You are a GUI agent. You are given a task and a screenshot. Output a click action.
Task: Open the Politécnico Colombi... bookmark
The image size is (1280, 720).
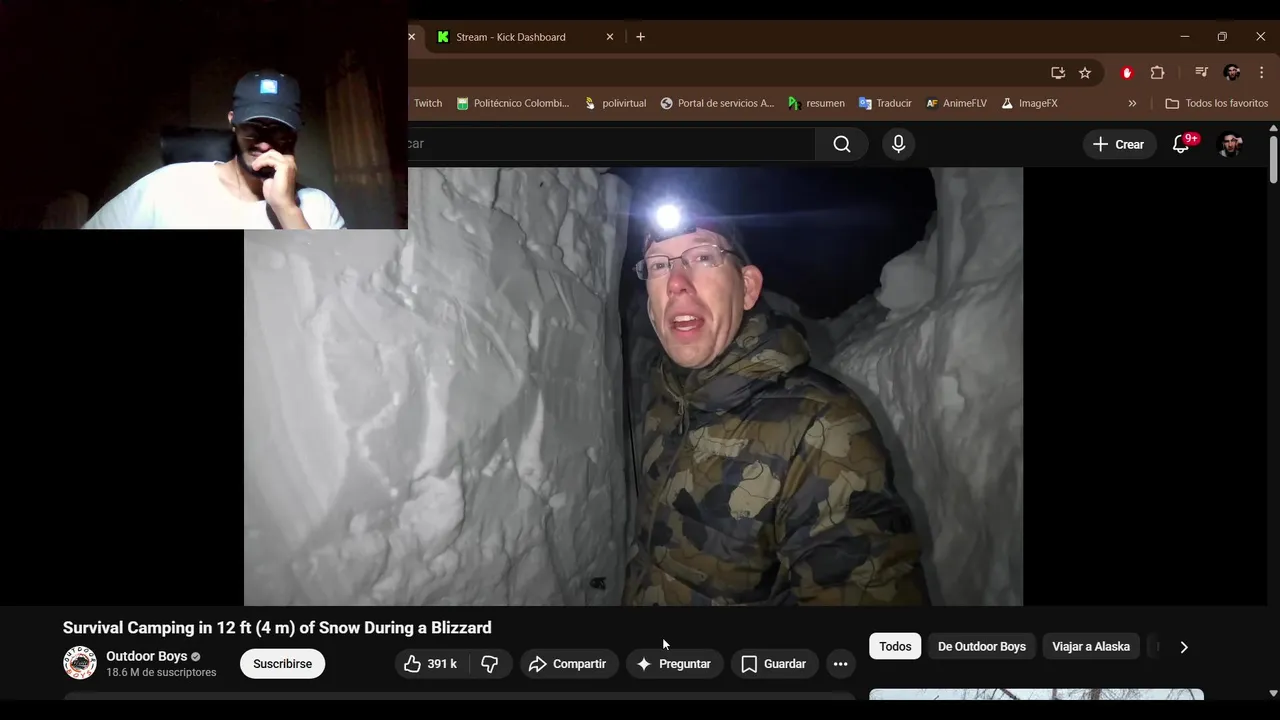pos(512,103)
